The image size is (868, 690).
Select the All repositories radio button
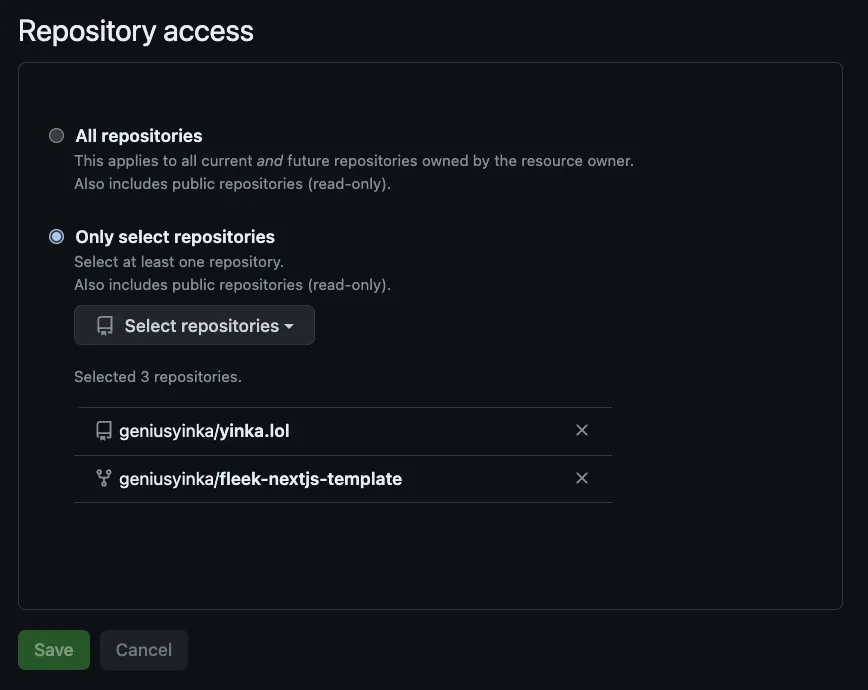click(57, 136)
